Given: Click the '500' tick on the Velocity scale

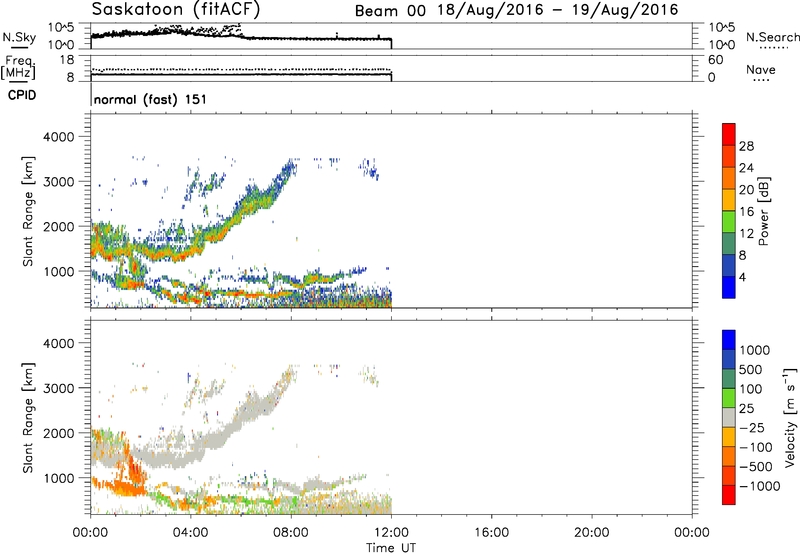Looking at the screenshot, I should 751,370.
